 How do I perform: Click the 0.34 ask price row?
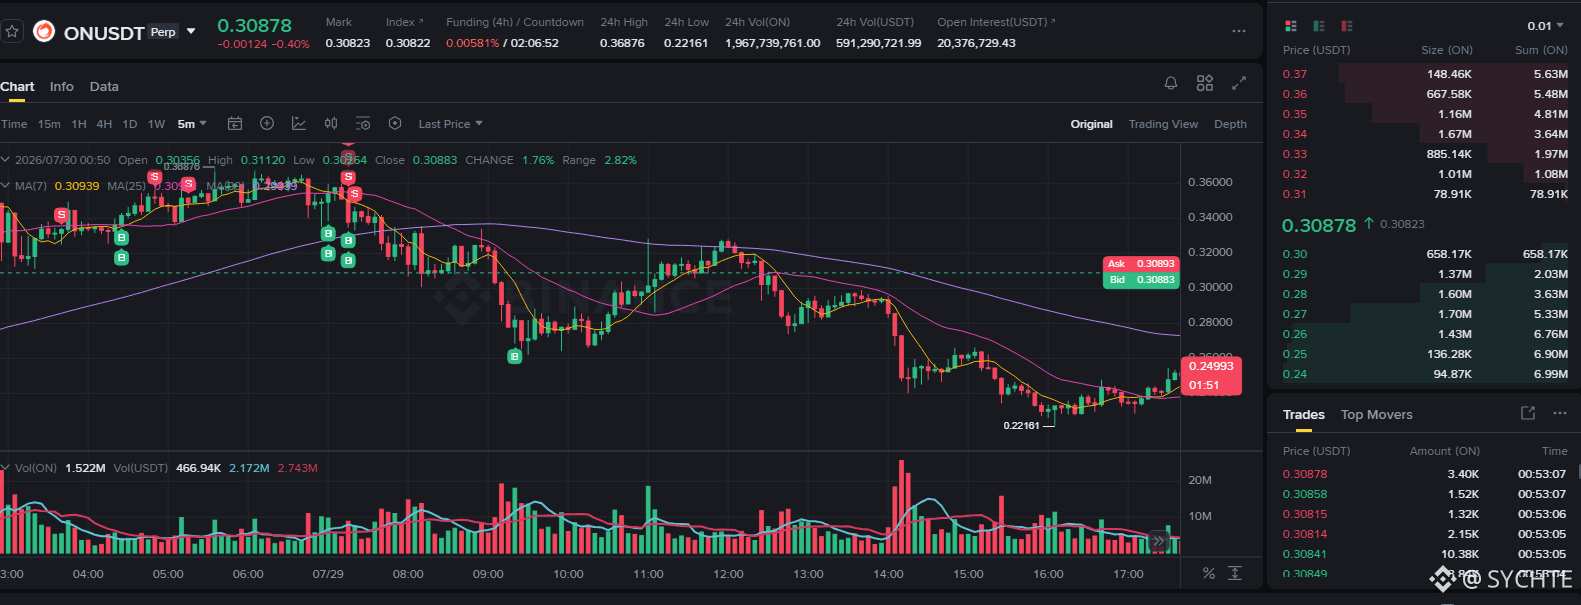(x=1424, y=134)
